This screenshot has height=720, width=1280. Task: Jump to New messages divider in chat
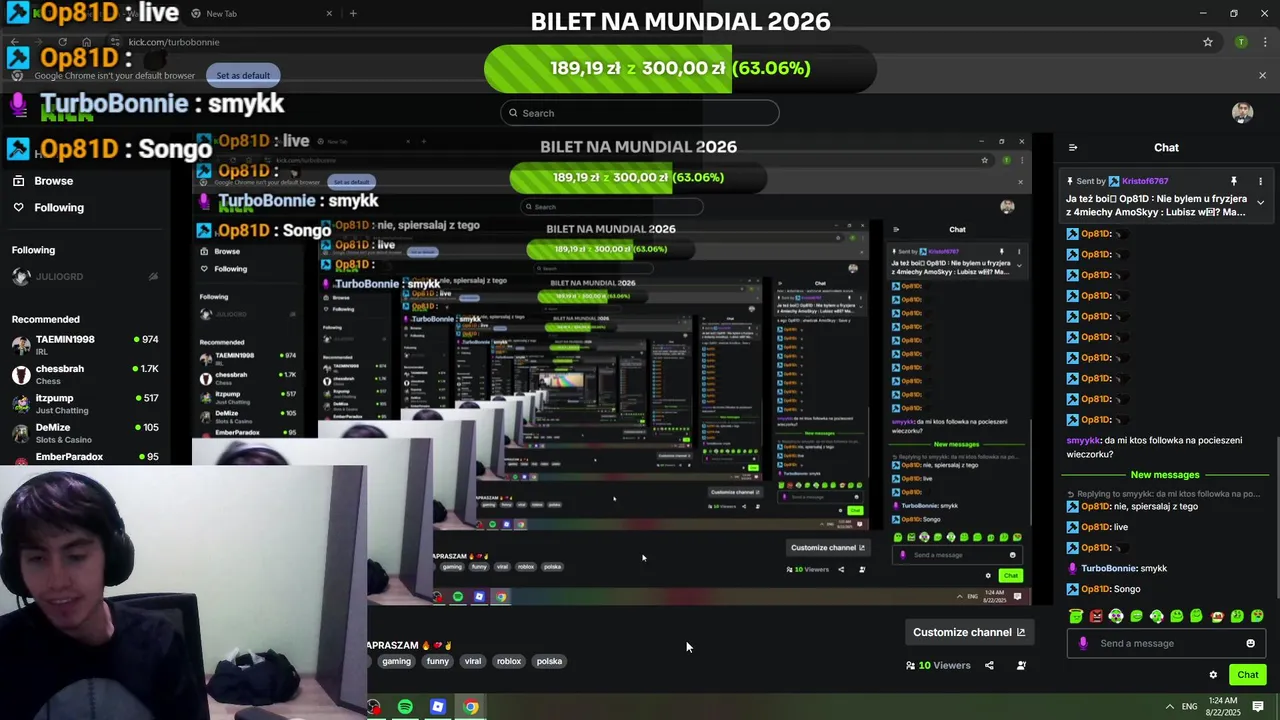pyautogui.click(x=1165, y=475)
